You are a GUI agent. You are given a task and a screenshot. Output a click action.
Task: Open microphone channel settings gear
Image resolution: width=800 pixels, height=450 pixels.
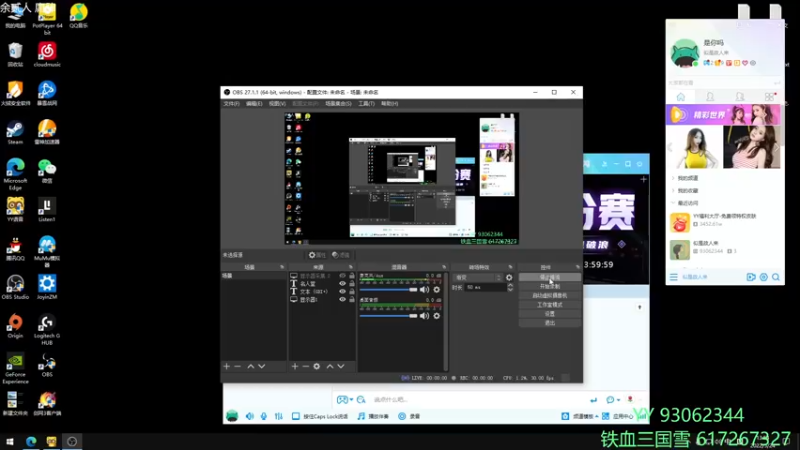[437, 289]
